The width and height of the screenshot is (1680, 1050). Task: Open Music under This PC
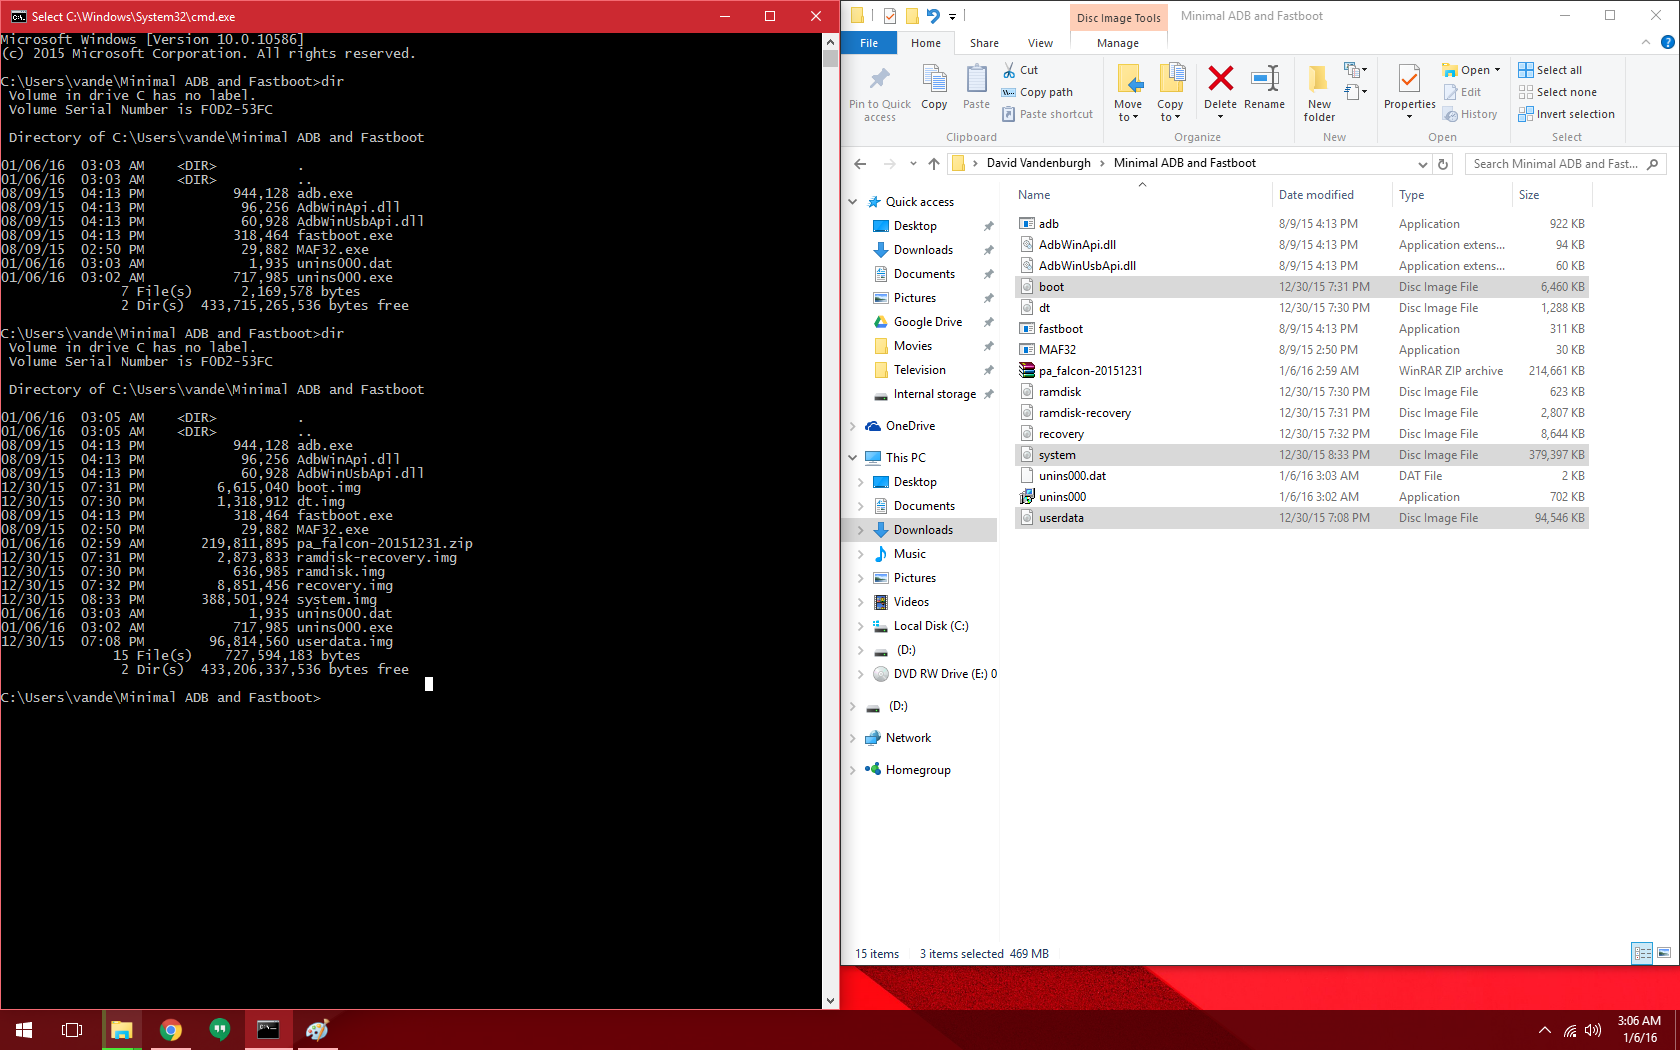pyautogui.click(x=909, y=554)
